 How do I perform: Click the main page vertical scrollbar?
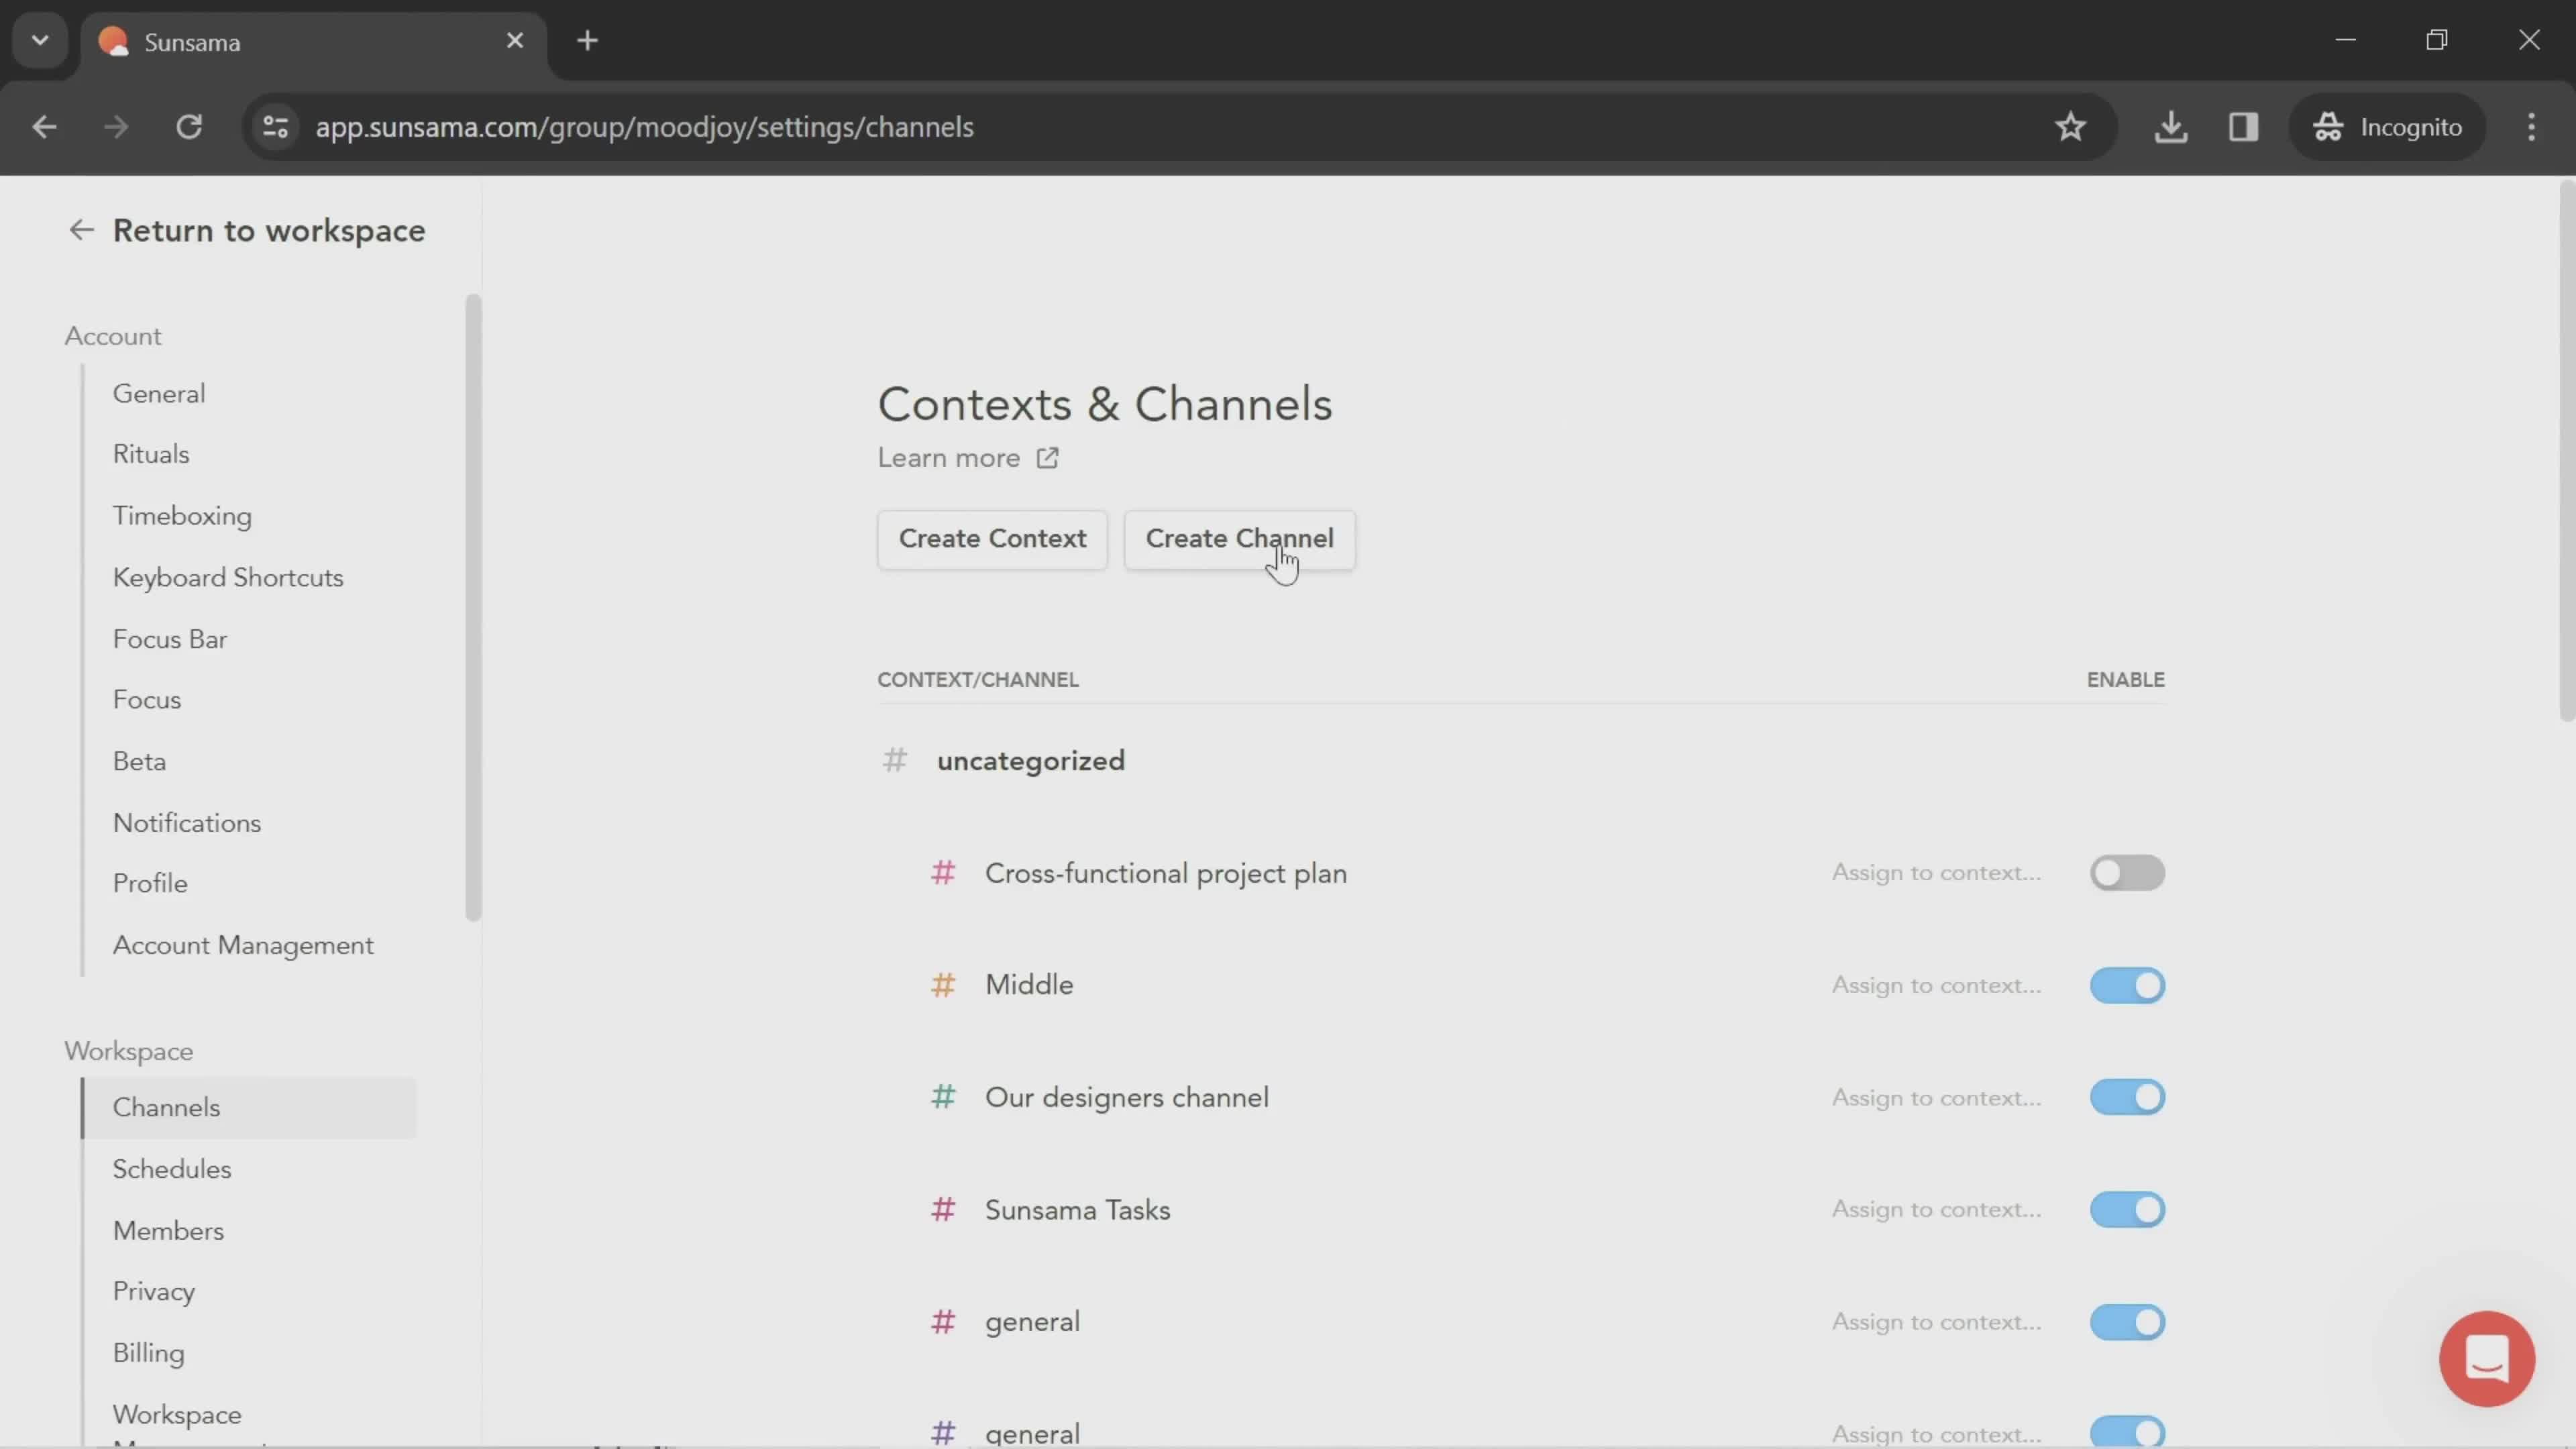coord(2566,450)
